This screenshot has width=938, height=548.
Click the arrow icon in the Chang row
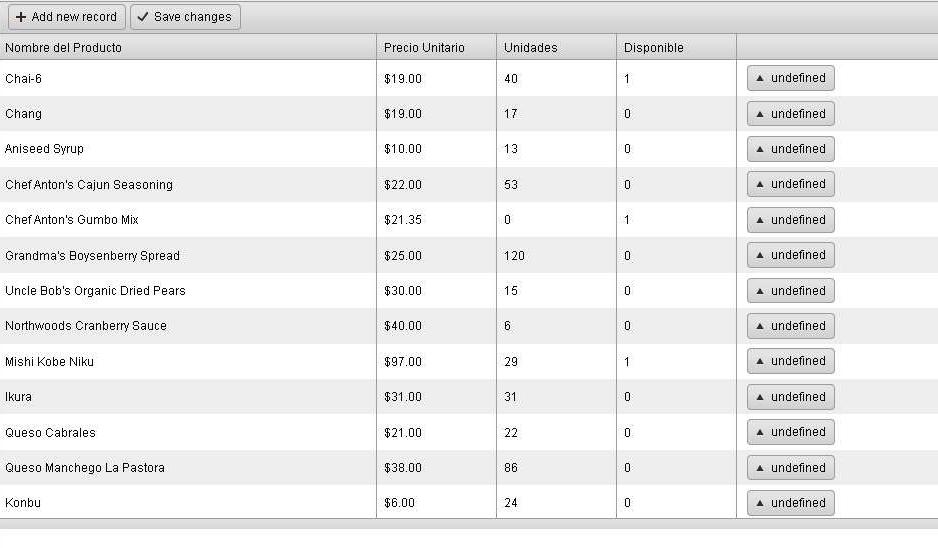coord(760,114)
